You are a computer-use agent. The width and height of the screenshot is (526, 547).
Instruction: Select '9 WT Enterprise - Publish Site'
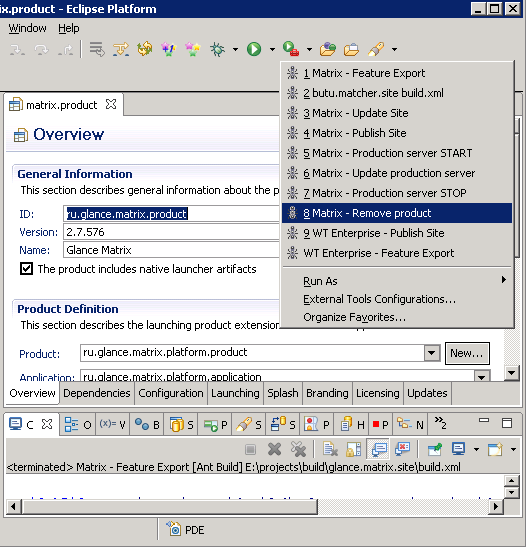[397, 233]
